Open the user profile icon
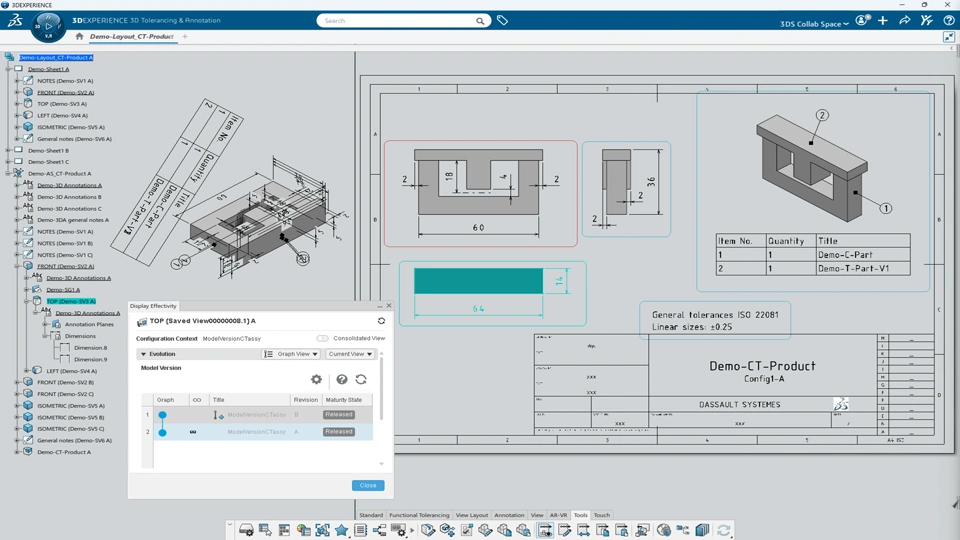Image resolution: width=960 pixels, height=540 pixels. (x=863, y=20)
